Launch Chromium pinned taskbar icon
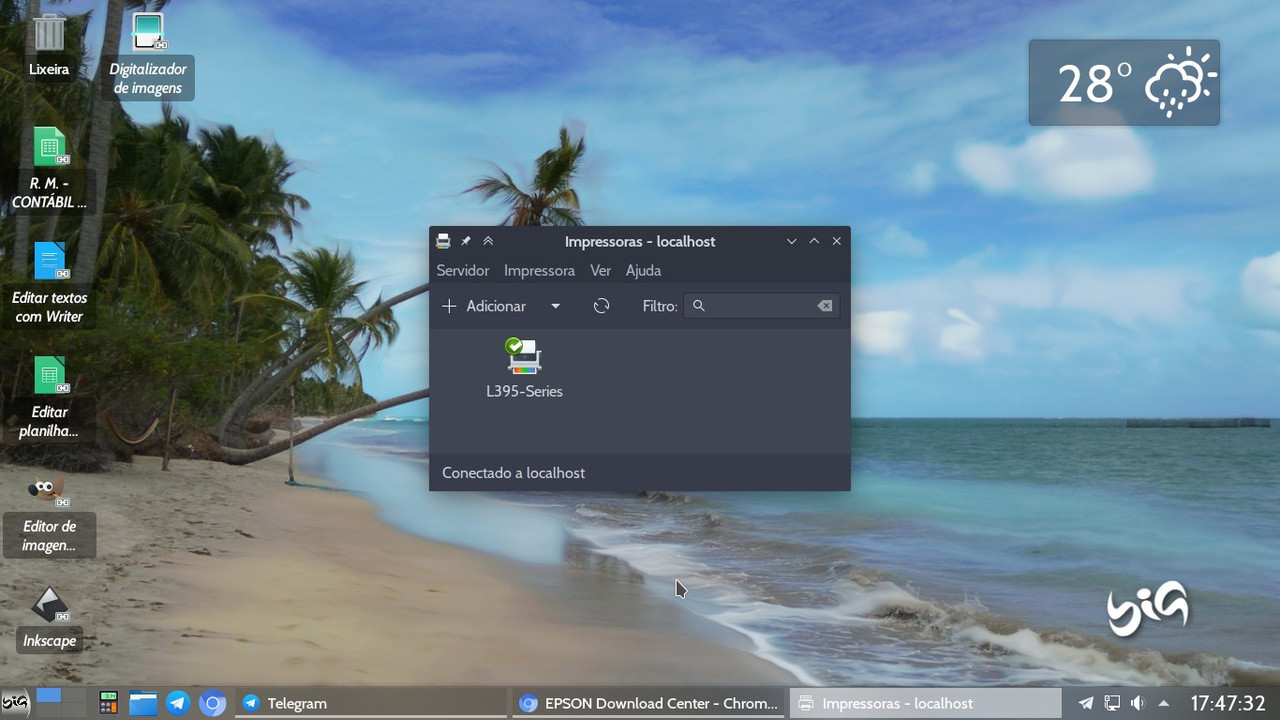This screenshot has width=1280, height=720. [x=212, y=703]
